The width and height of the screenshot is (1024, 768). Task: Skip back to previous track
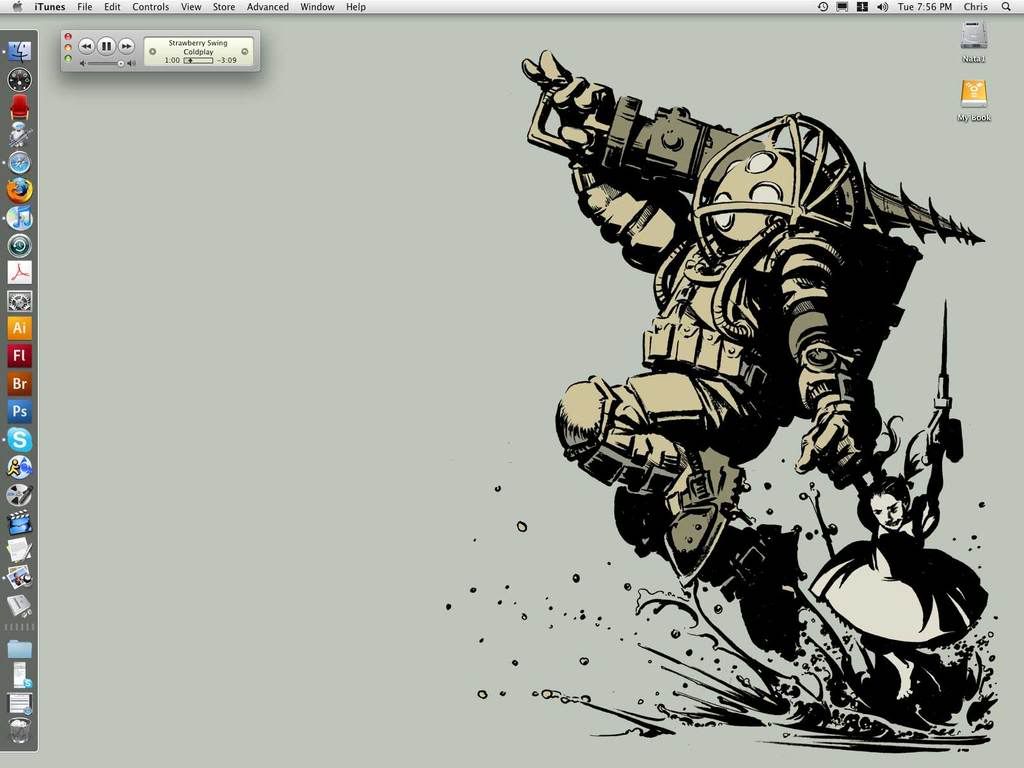pos(86,46)
